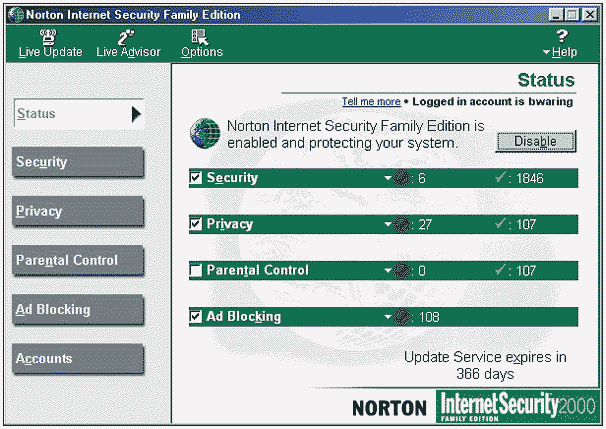This screenshot has width=606, height=429.
Task: Open the Ad Blocking sidebar section
Action: click(x=78, y=309)
